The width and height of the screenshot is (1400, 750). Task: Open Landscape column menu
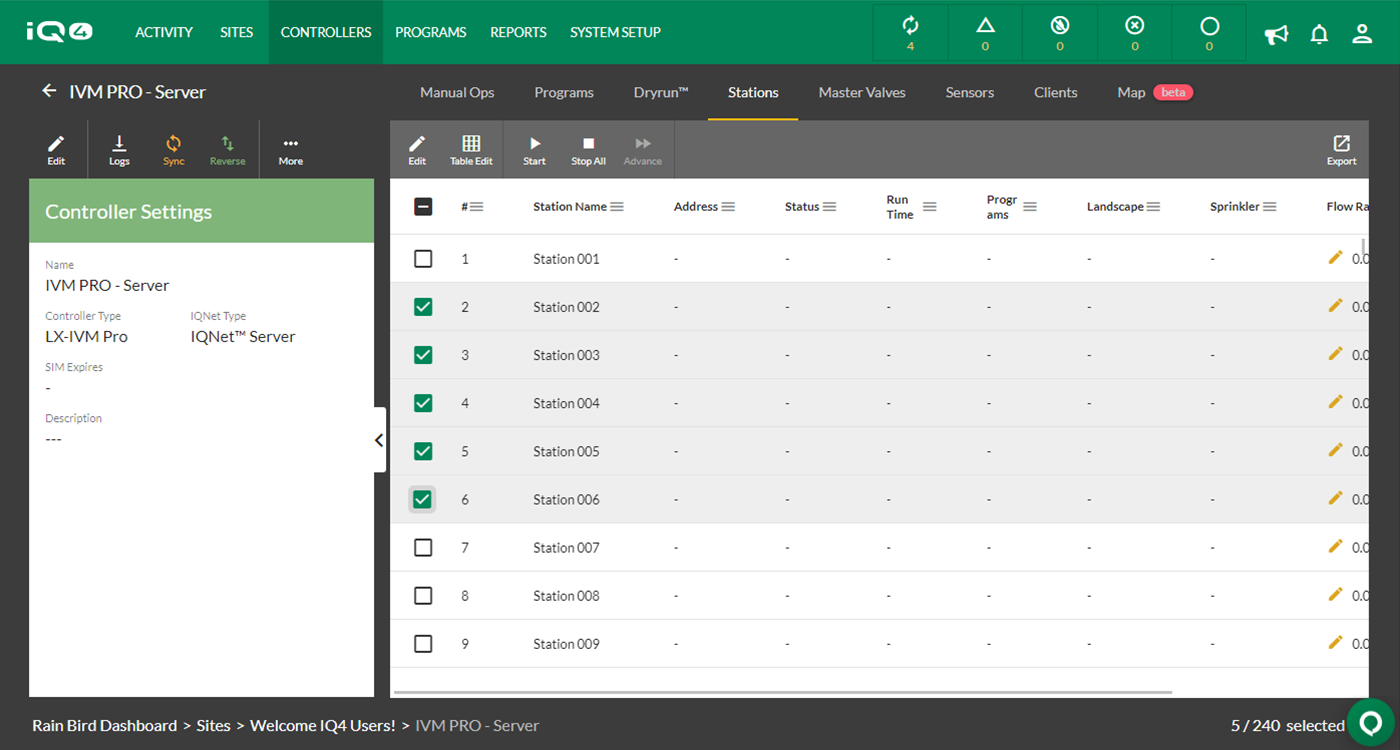1153,207
